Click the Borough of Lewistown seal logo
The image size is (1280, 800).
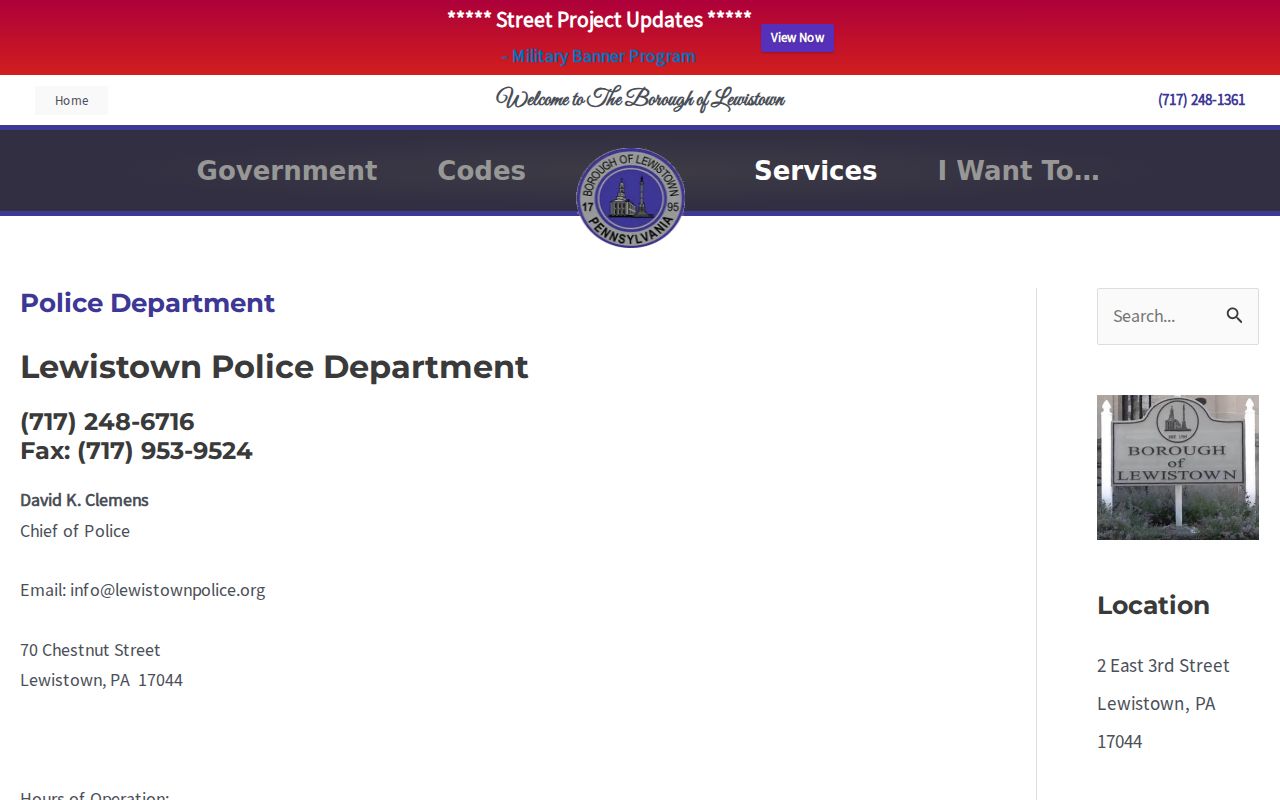(630, 198)
